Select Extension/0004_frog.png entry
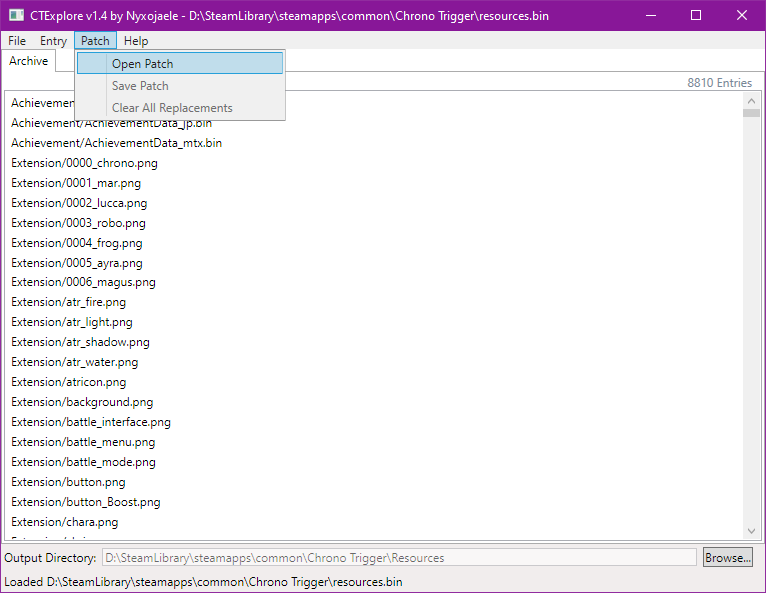766x593 pixels. (x=77, y=243)
